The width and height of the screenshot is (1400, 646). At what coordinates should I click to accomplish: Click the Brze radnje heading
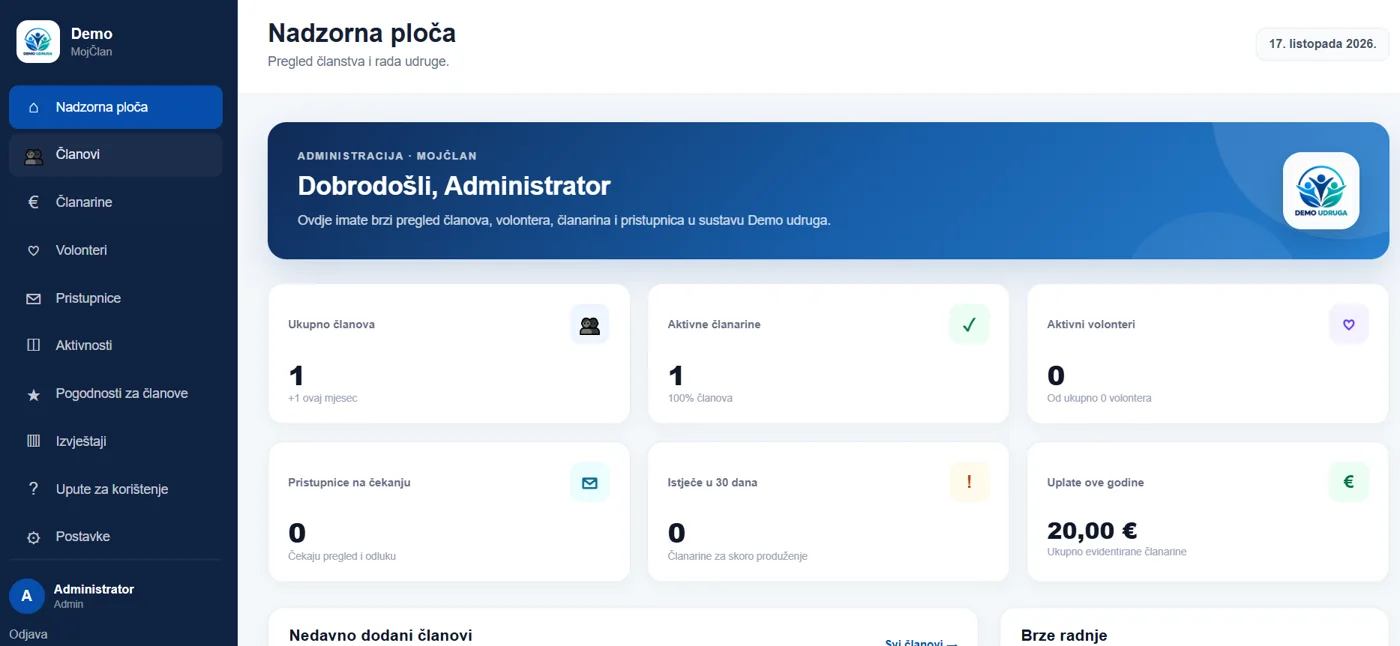tap(1064, 635)
